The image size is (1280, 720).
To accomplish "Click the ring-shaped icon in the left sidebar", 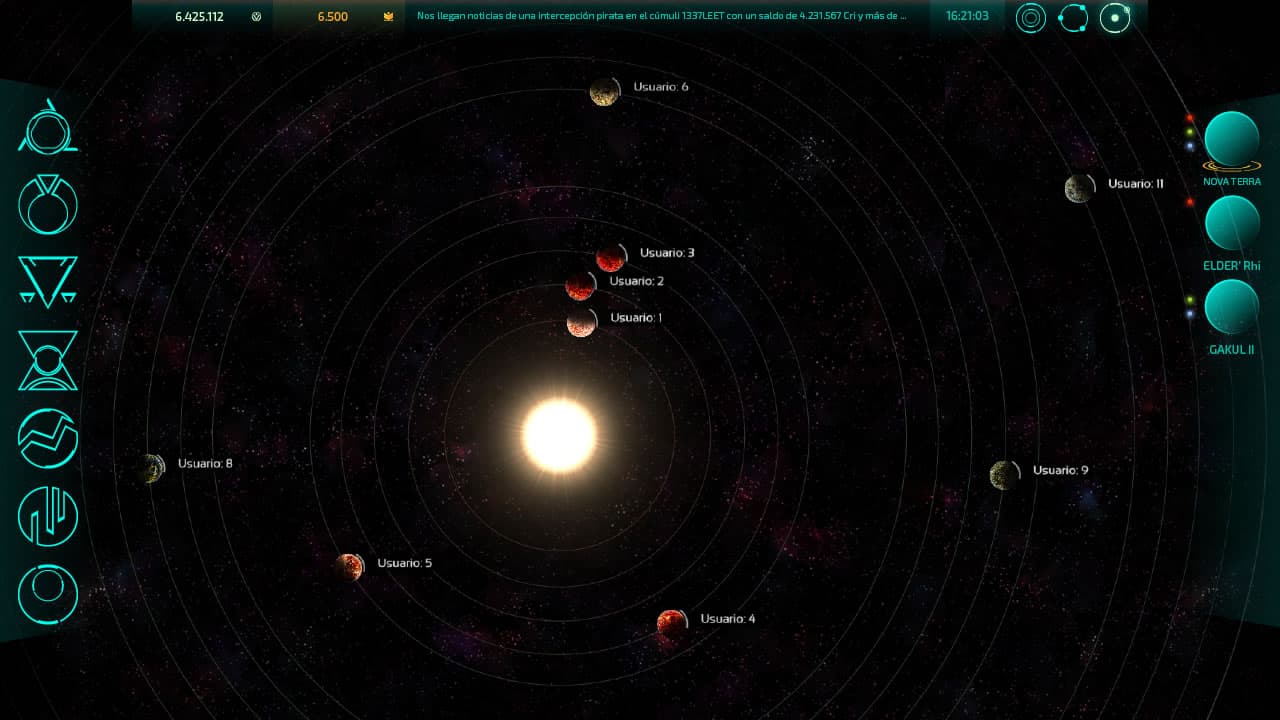I will pyautogui.click(x=47, y=204).
